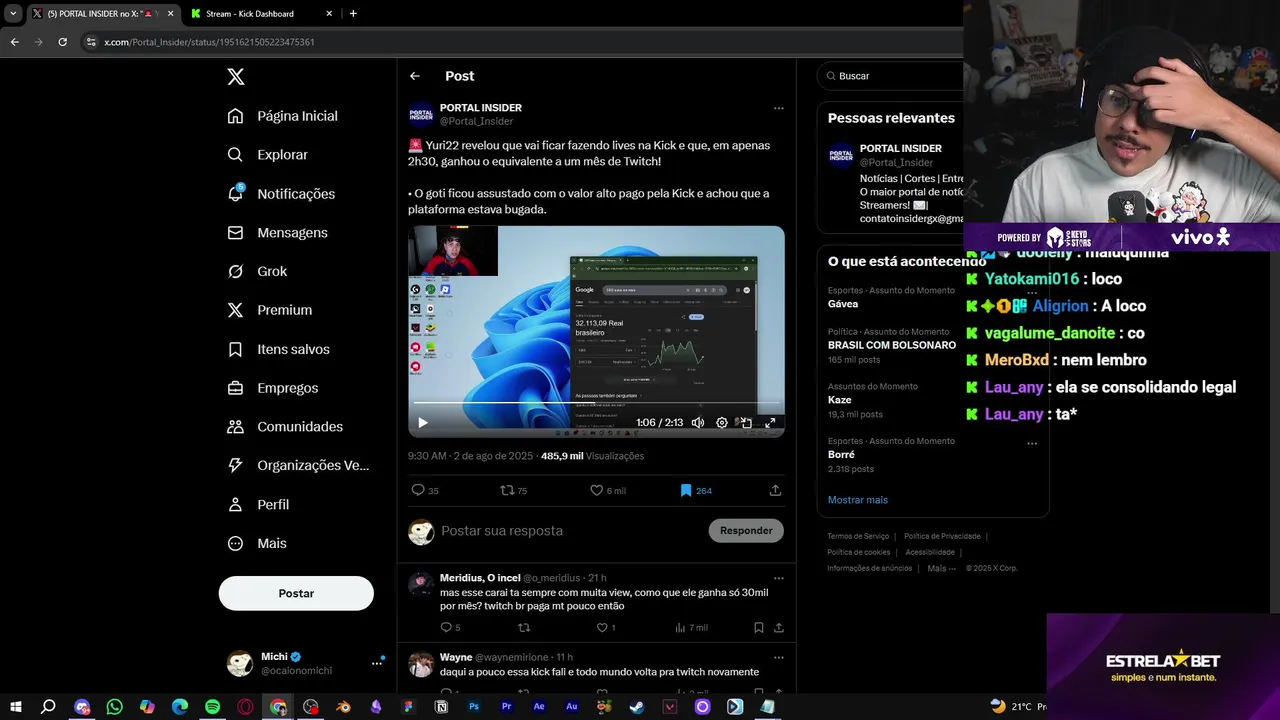Open video settings gear
Image resolution: width=1280 pixels, height=720 pixels.
[722, 423]
